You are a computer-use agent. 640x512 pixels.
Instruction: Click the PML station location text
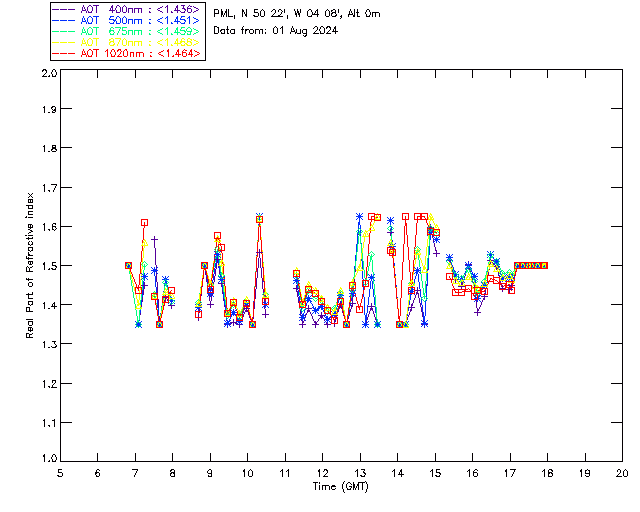pyautogui.click(x=297, y=14)
